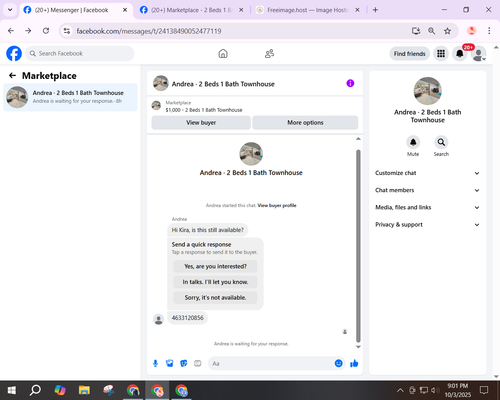Open the tab search dropdown arrow
The image size is (500, 400).
click(x=10, y=10)
